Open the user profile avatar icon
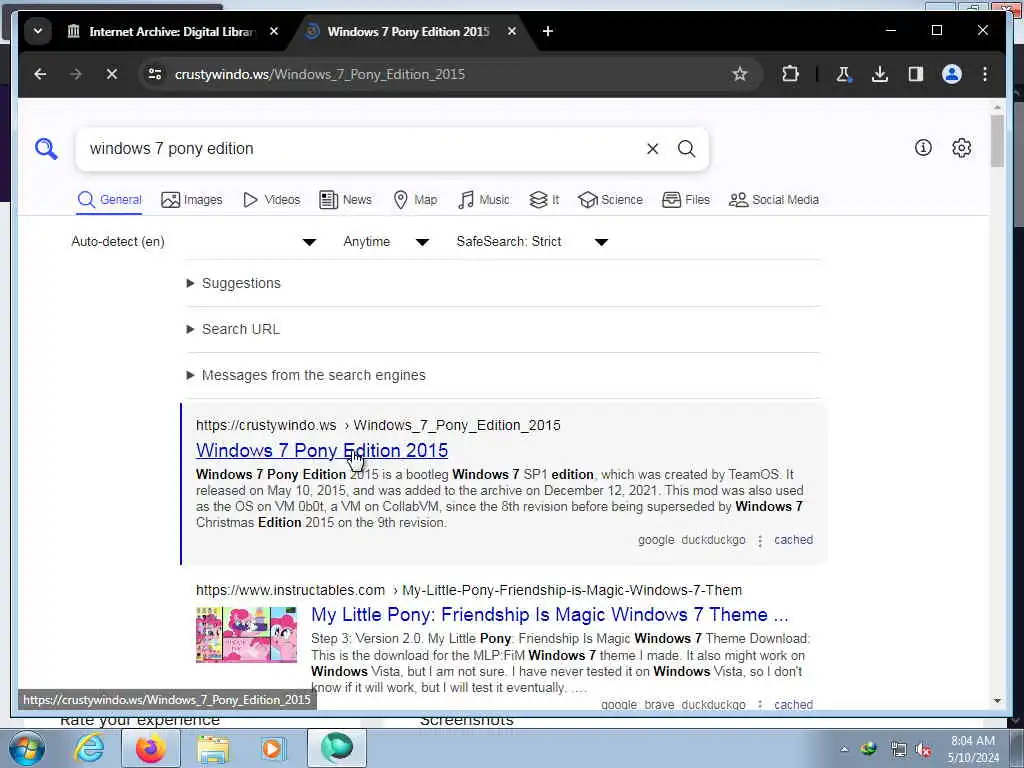 (x=952, y=74)
